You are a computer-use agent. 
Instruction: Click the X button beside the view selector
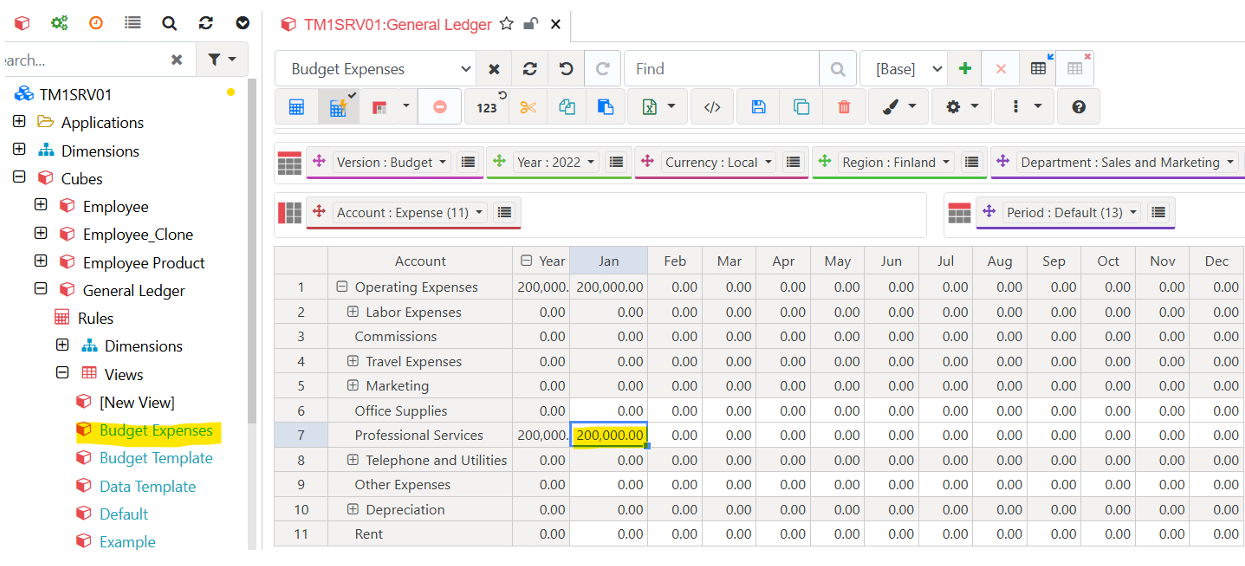[x=494, y=69]
